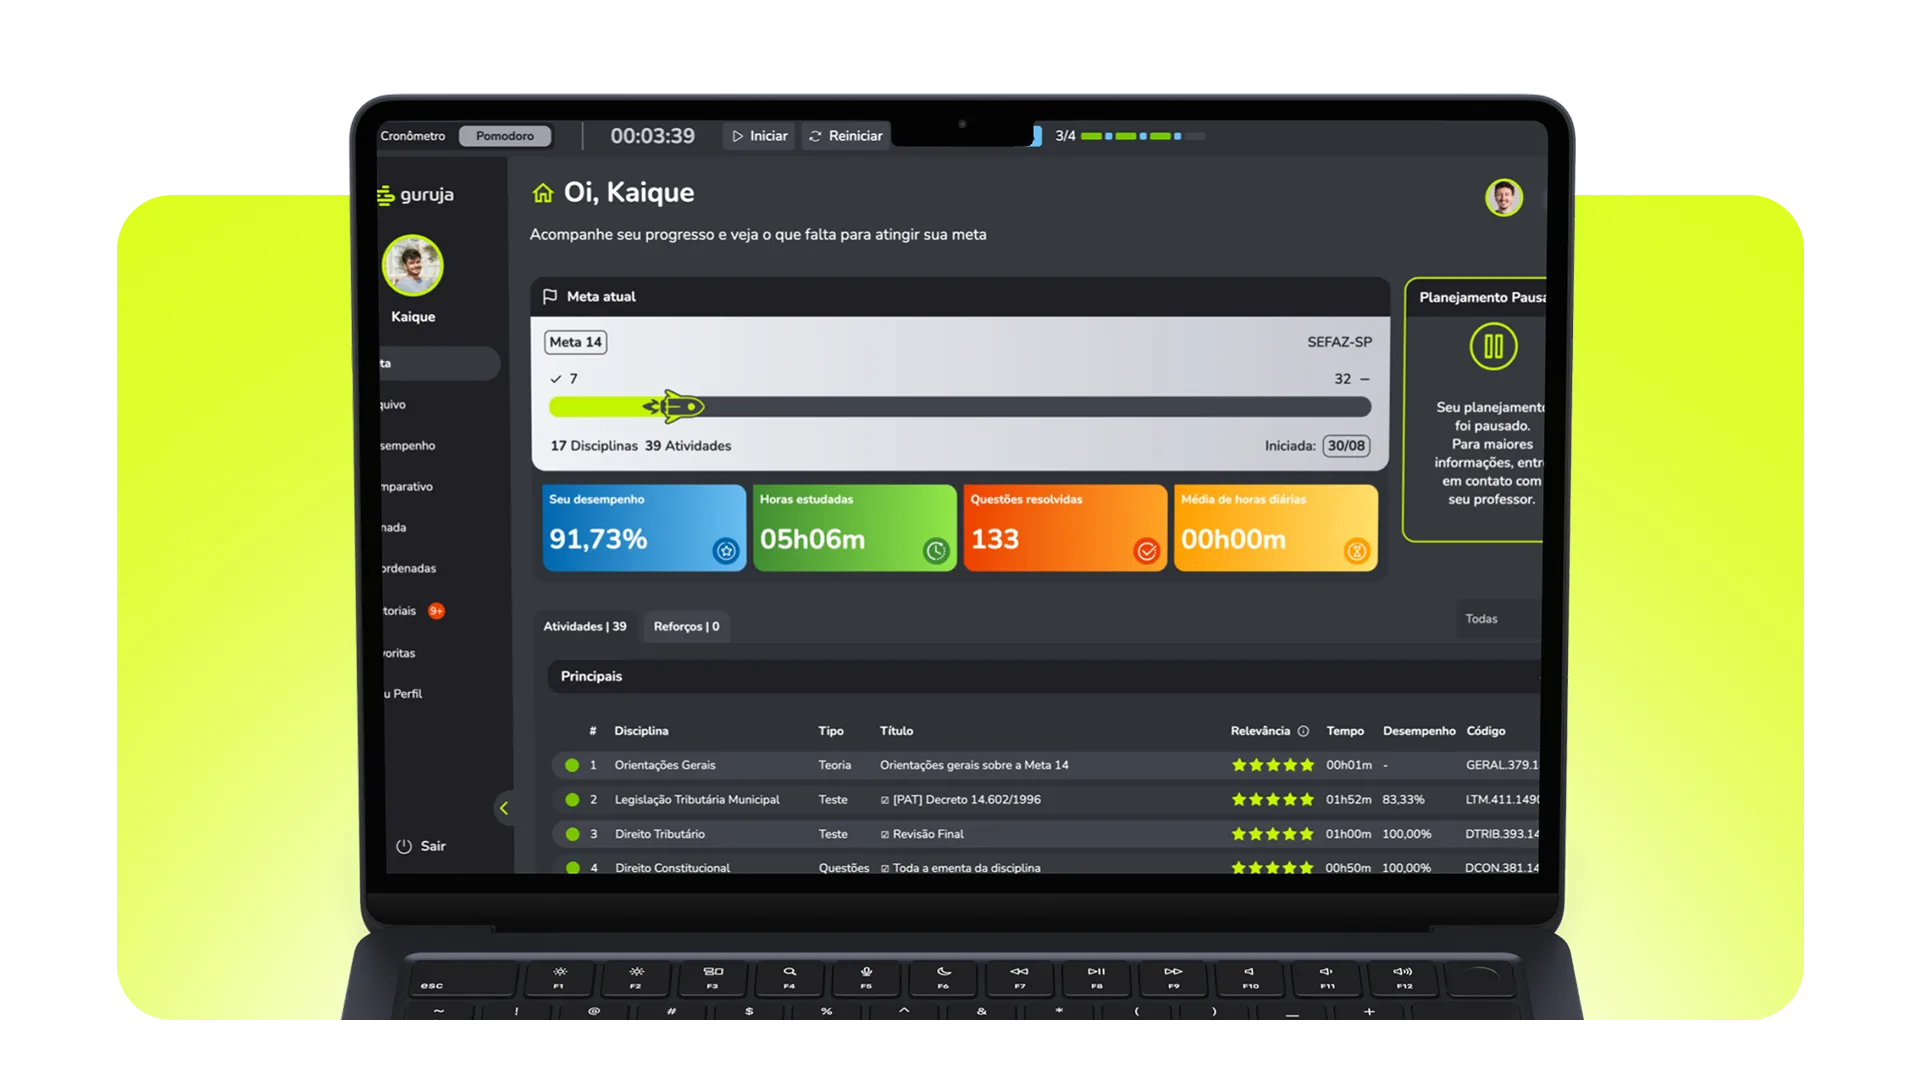This screenshot has height=1080, width=1920.
Task: Switch to the Reforços | 0 tab
Action: [x=686, y=627]
